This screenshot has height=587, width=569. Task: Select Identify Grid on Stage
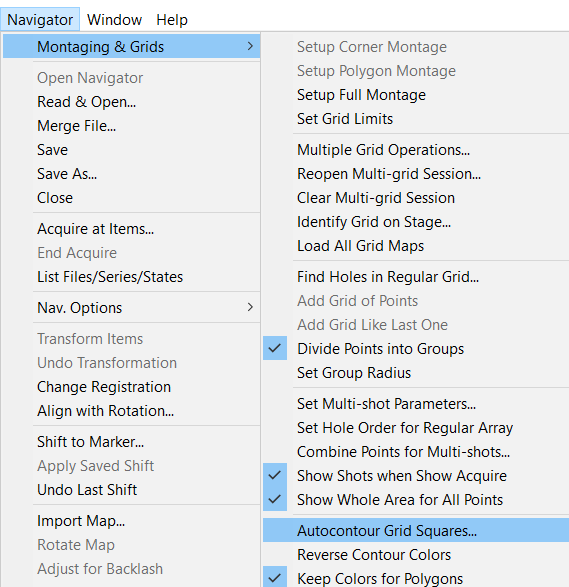pos(416,222)
